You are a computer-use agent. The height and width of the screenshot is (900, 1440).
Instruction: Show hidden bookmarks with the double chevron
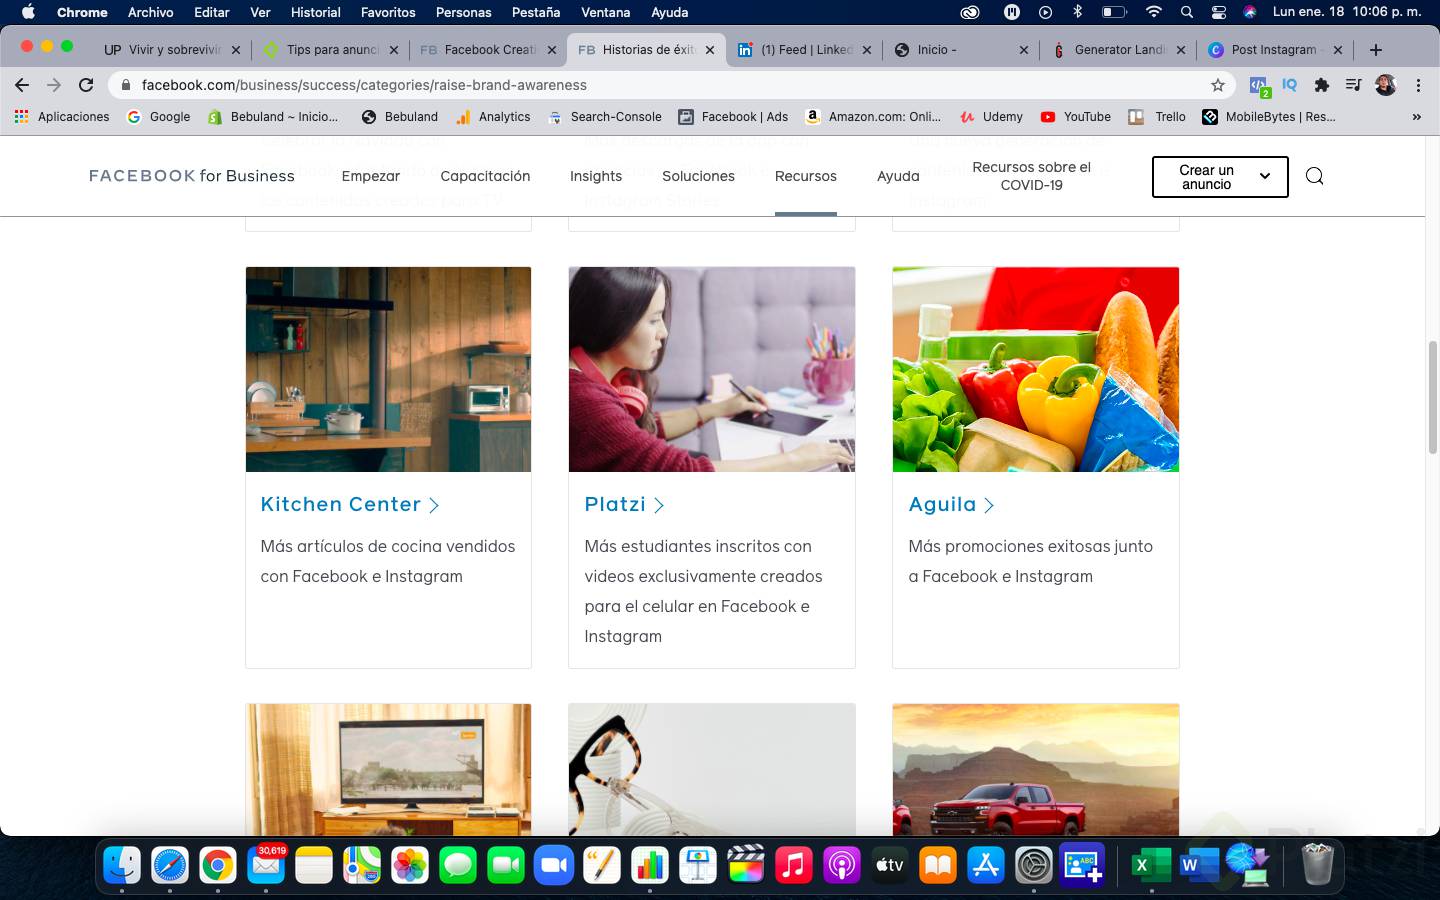coord(1416,117)
